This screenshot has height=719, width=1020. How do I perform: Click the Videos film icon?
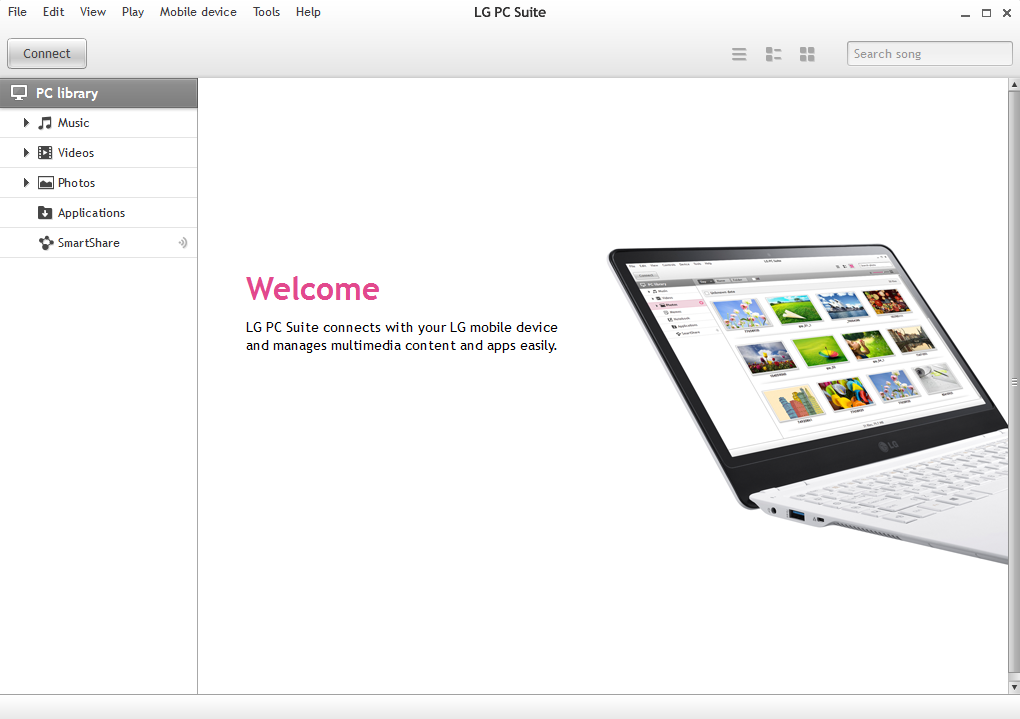pos(45,152)
